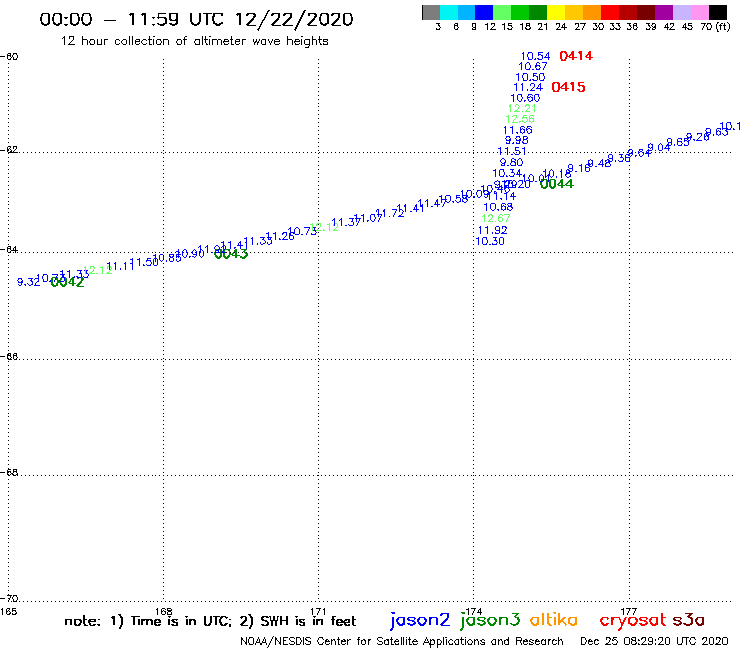Click the green wave height value '12.67'
740x650 pixels.
(x=496, y=219)
